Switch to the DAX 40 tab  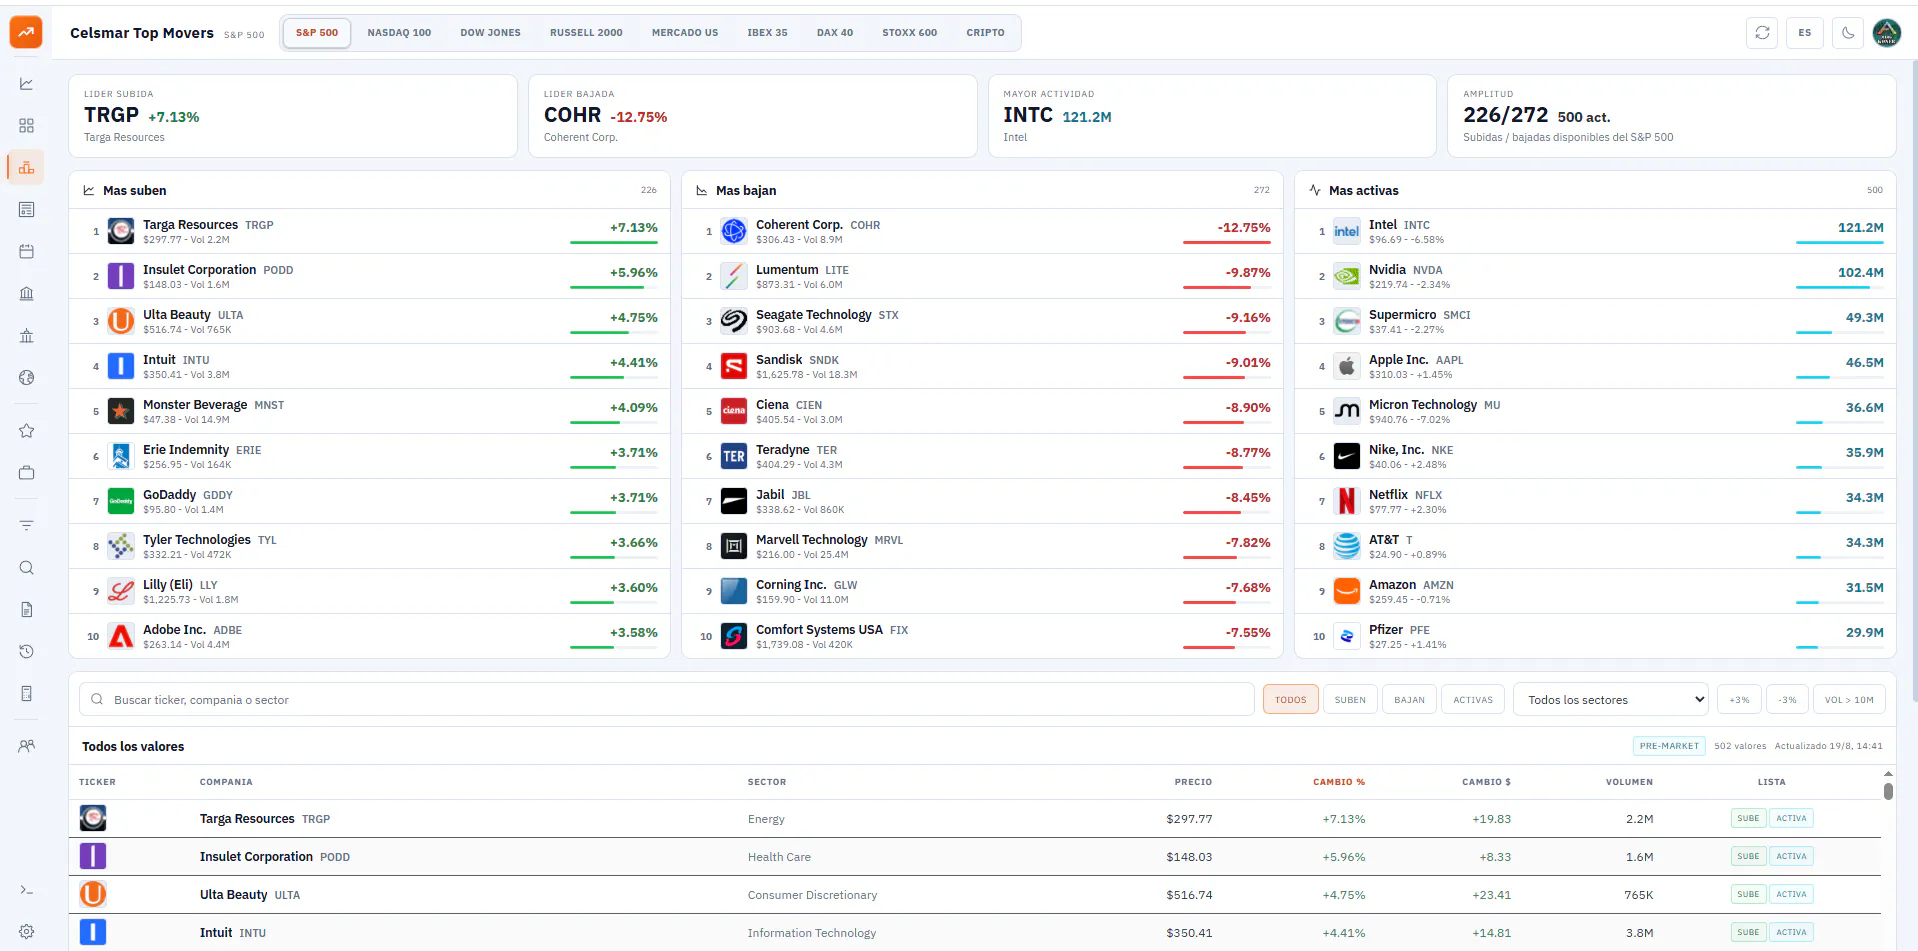[x=835, y=33]
